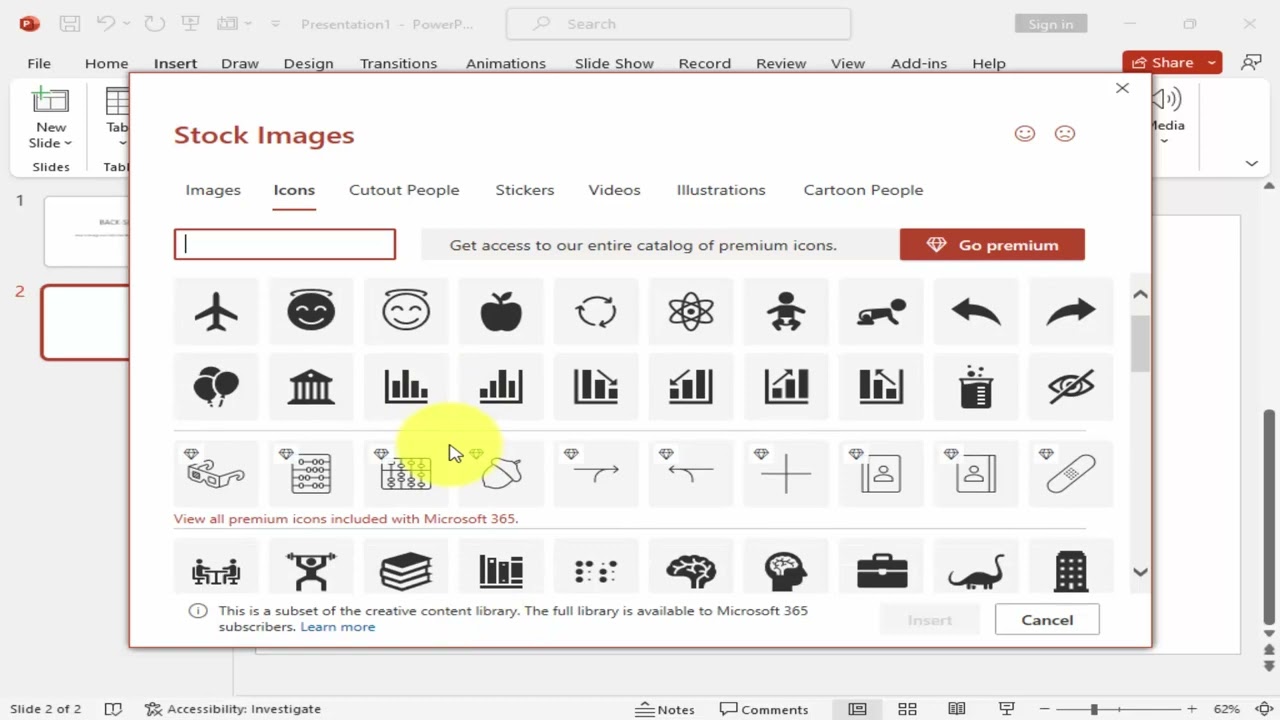Select the head with brain icon
This screenshot has height=720, width=1280.
click(x=786, y=571)
